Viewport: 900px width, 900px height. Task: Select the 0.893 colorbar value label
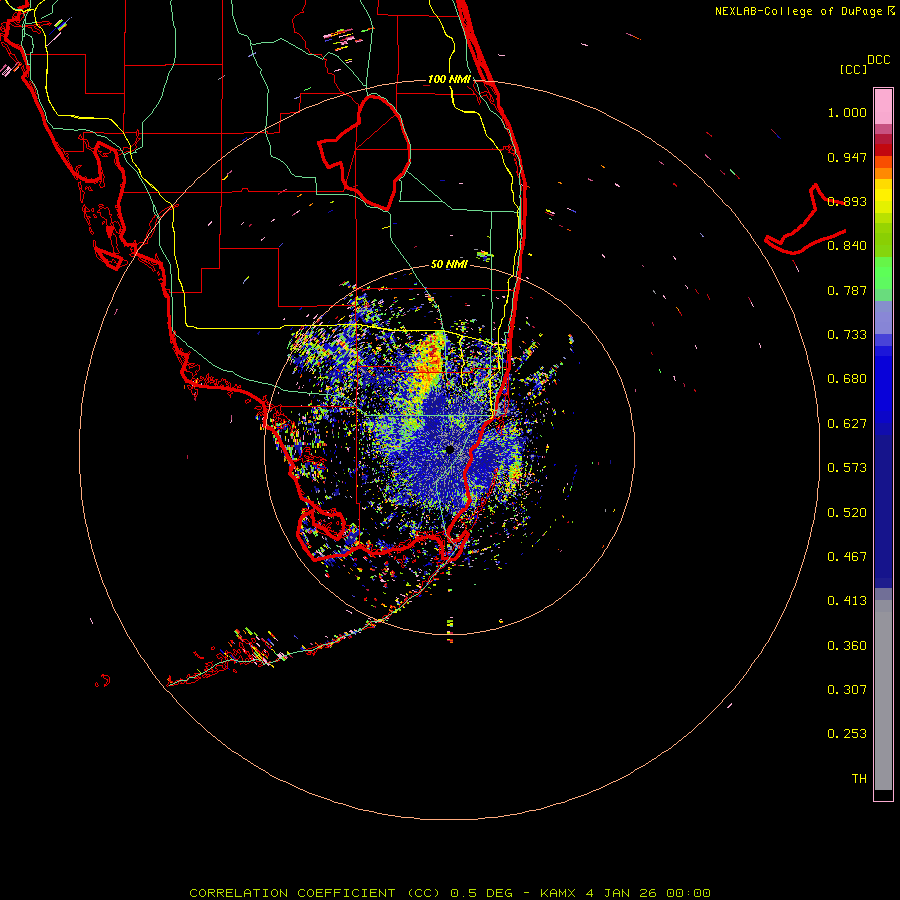(x=847, y=201)
